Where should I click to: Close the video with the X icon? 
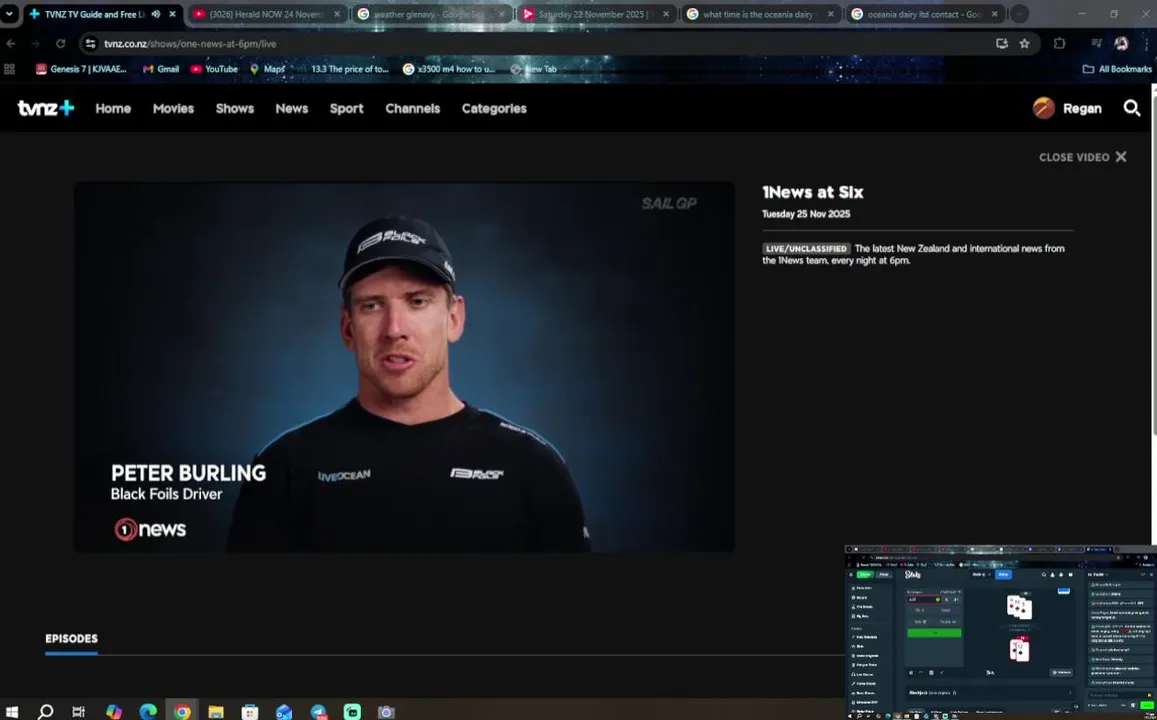tap(1121, 157)
